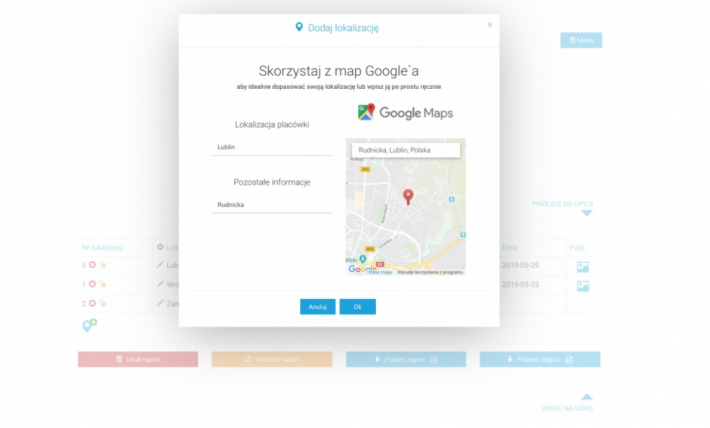The height and width of the screenshot is (428, 710).
Task: Confirm location with the Ok button
Action: click(357, 307)
